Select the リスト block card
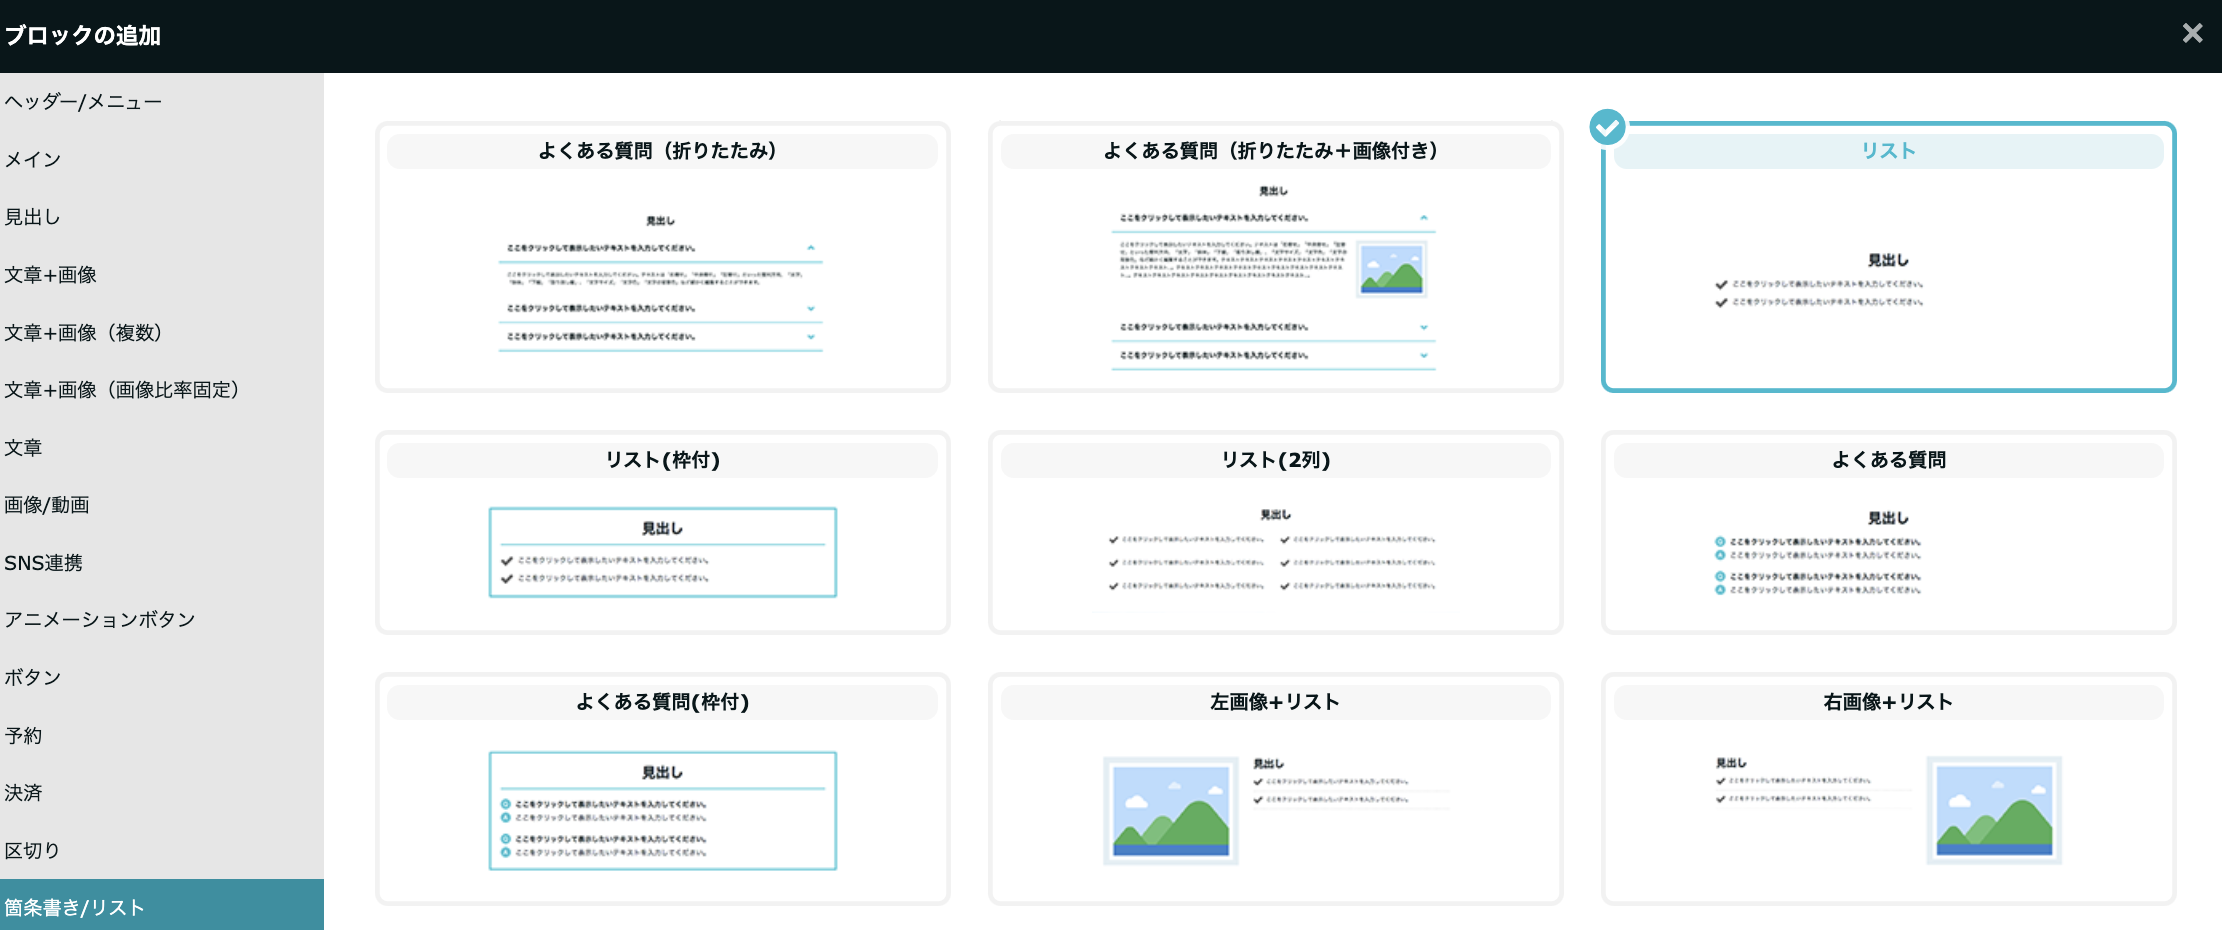Image resolution: width=2222 pixels, height=930 pixels. (x=1889, y=257)
